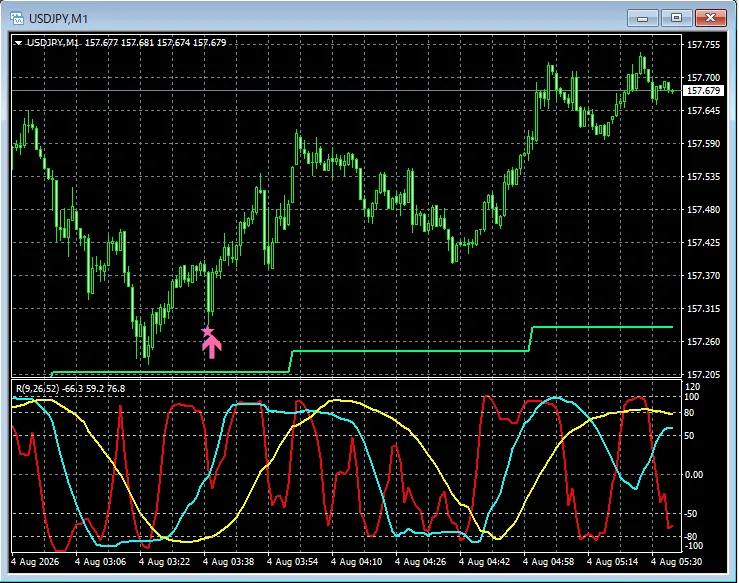
Task: Click the indicator scale value 120
Action: (x=692, y=387)
